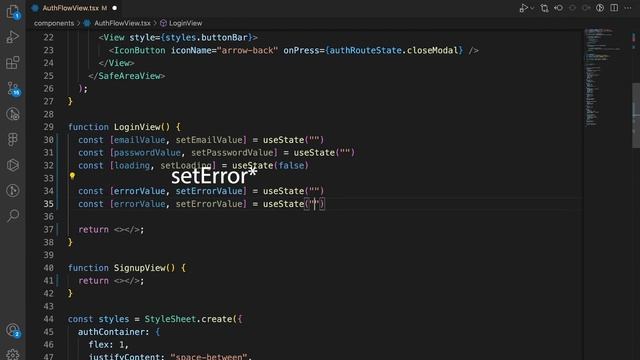
Task: Click the yellow lightbulb quick fix icon
Action: pos(72,176)
